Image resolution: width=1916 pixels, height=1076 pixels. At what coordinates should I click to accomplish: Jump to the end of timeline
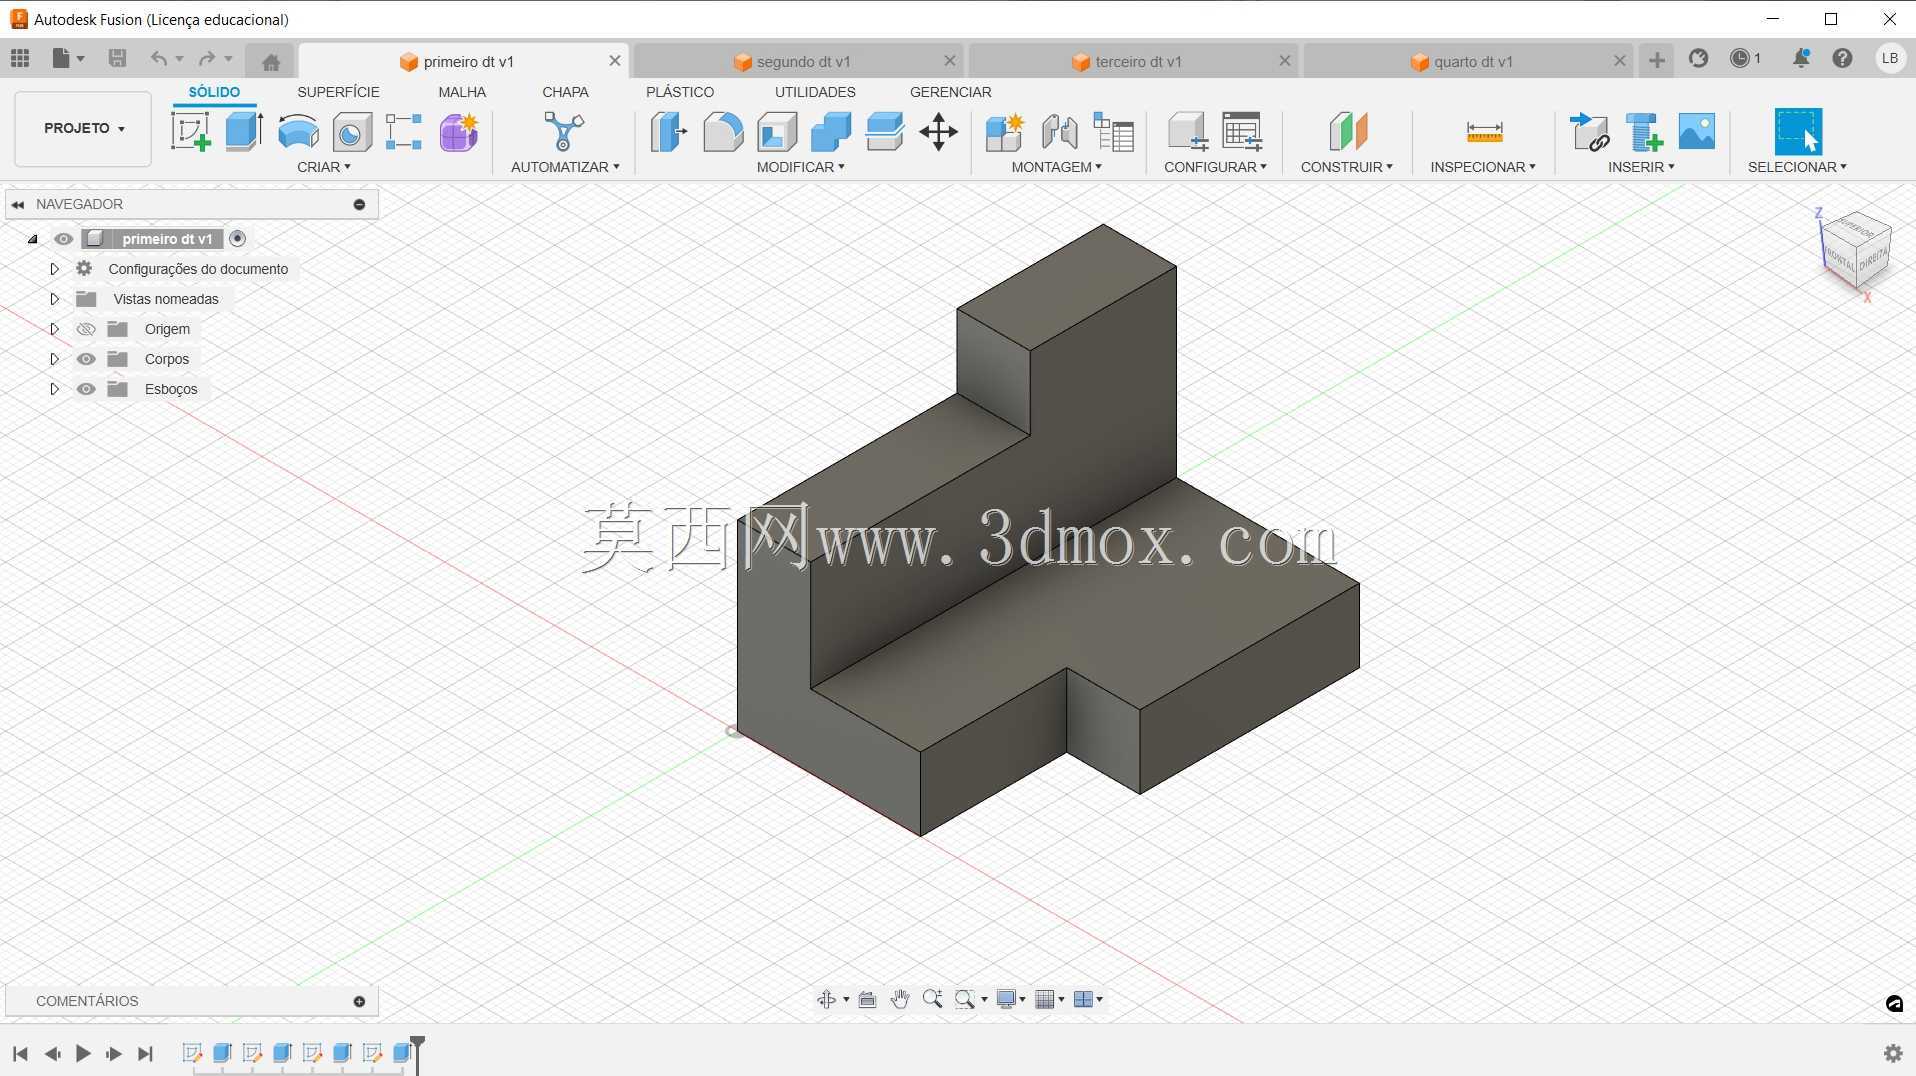[146, 1053]
